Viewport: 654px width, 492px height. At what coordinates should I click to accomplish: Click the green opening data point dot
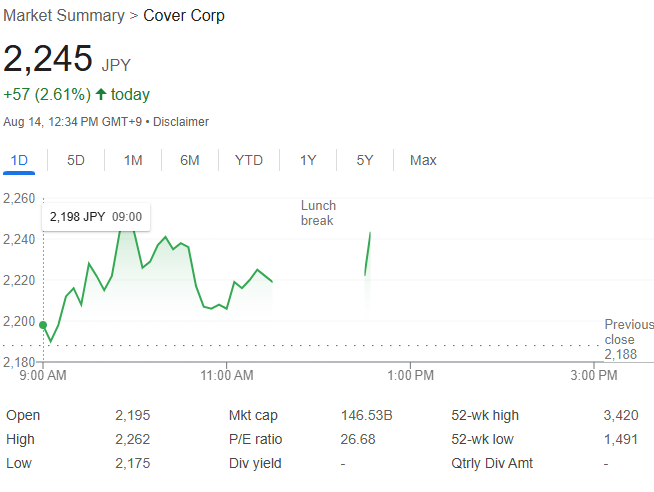[42, 325]
